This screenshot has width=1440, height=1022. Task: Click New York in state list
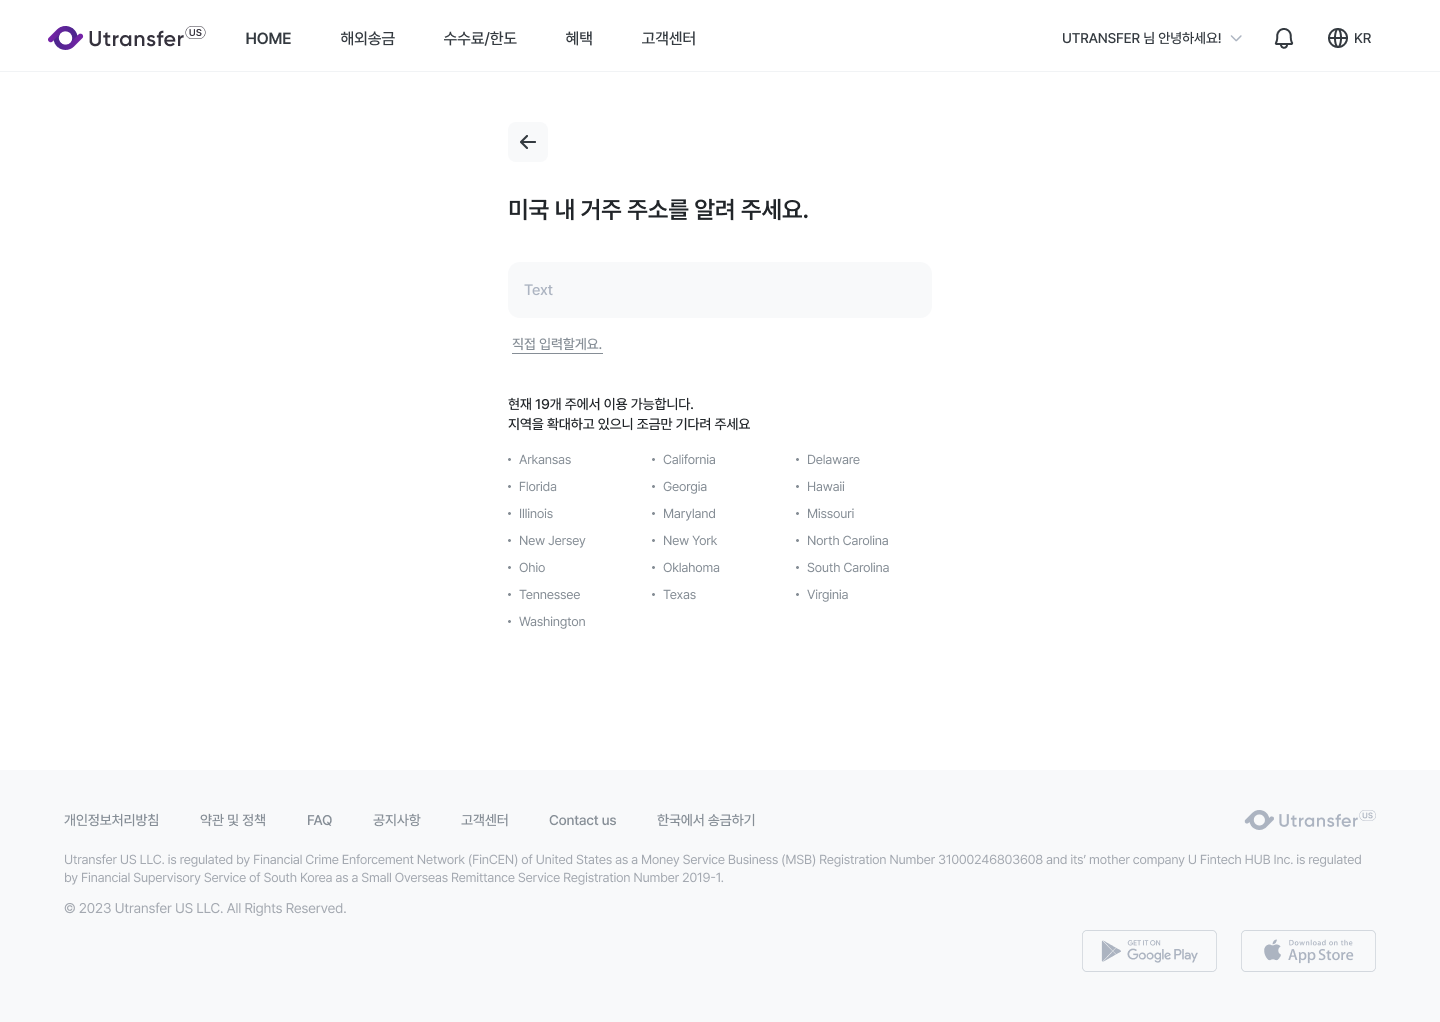tap(690, 541)
